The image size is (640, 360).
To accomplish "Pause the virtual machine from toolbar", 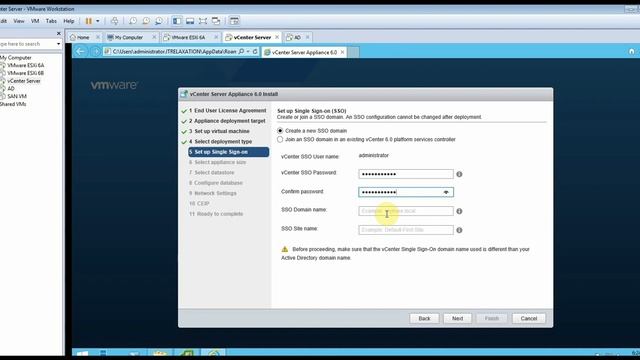I will [89, 21].
